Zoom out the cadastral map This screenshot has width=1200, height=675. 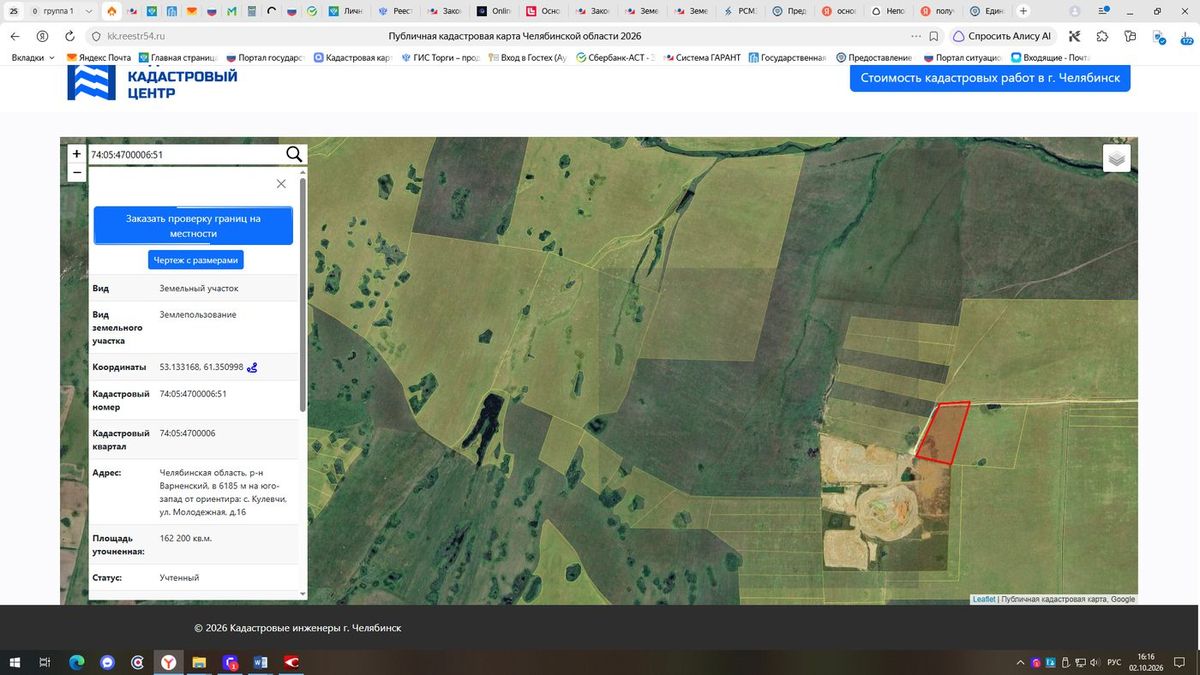coord(76,172)
